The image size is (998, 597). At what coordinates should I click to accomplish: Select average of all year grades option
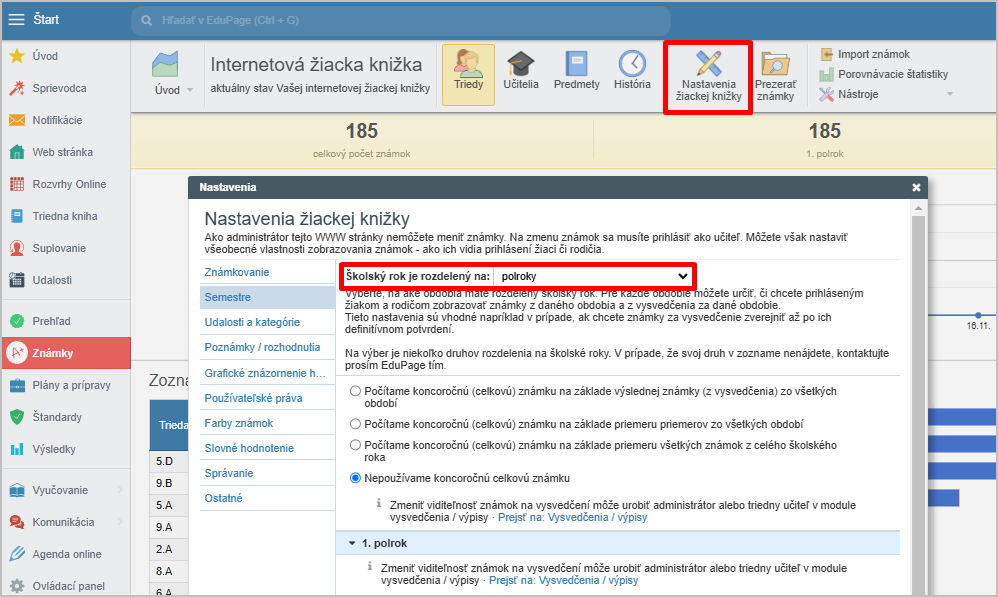coord(356,445)
